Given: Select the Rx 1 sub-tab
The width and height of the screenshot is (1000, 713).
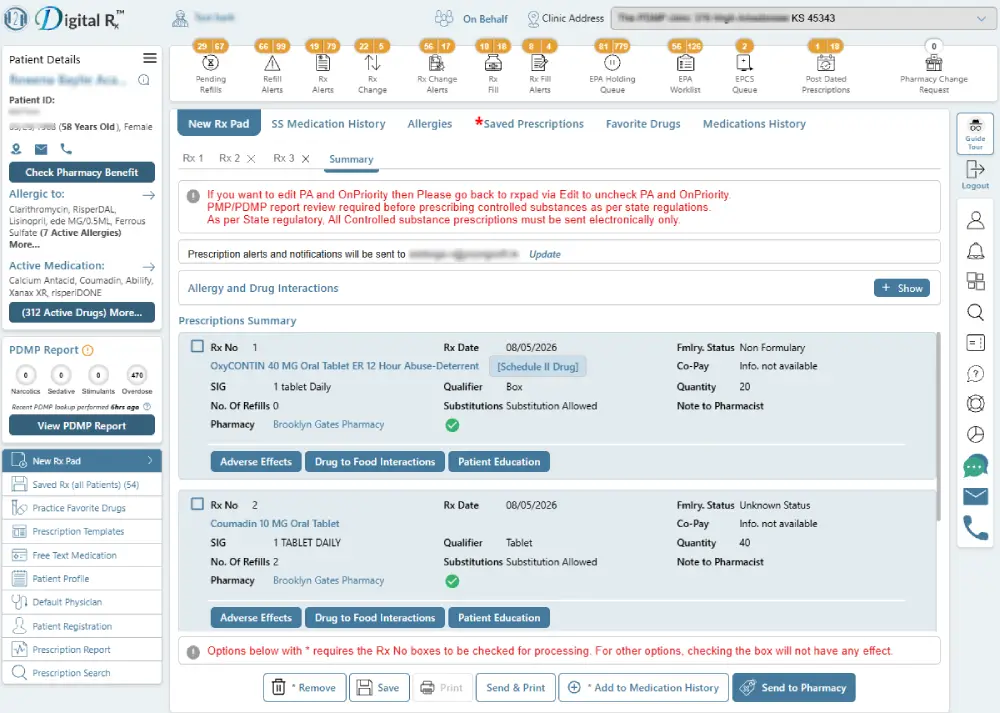Looking at the screenshot, I should click(x=193, y=158).
